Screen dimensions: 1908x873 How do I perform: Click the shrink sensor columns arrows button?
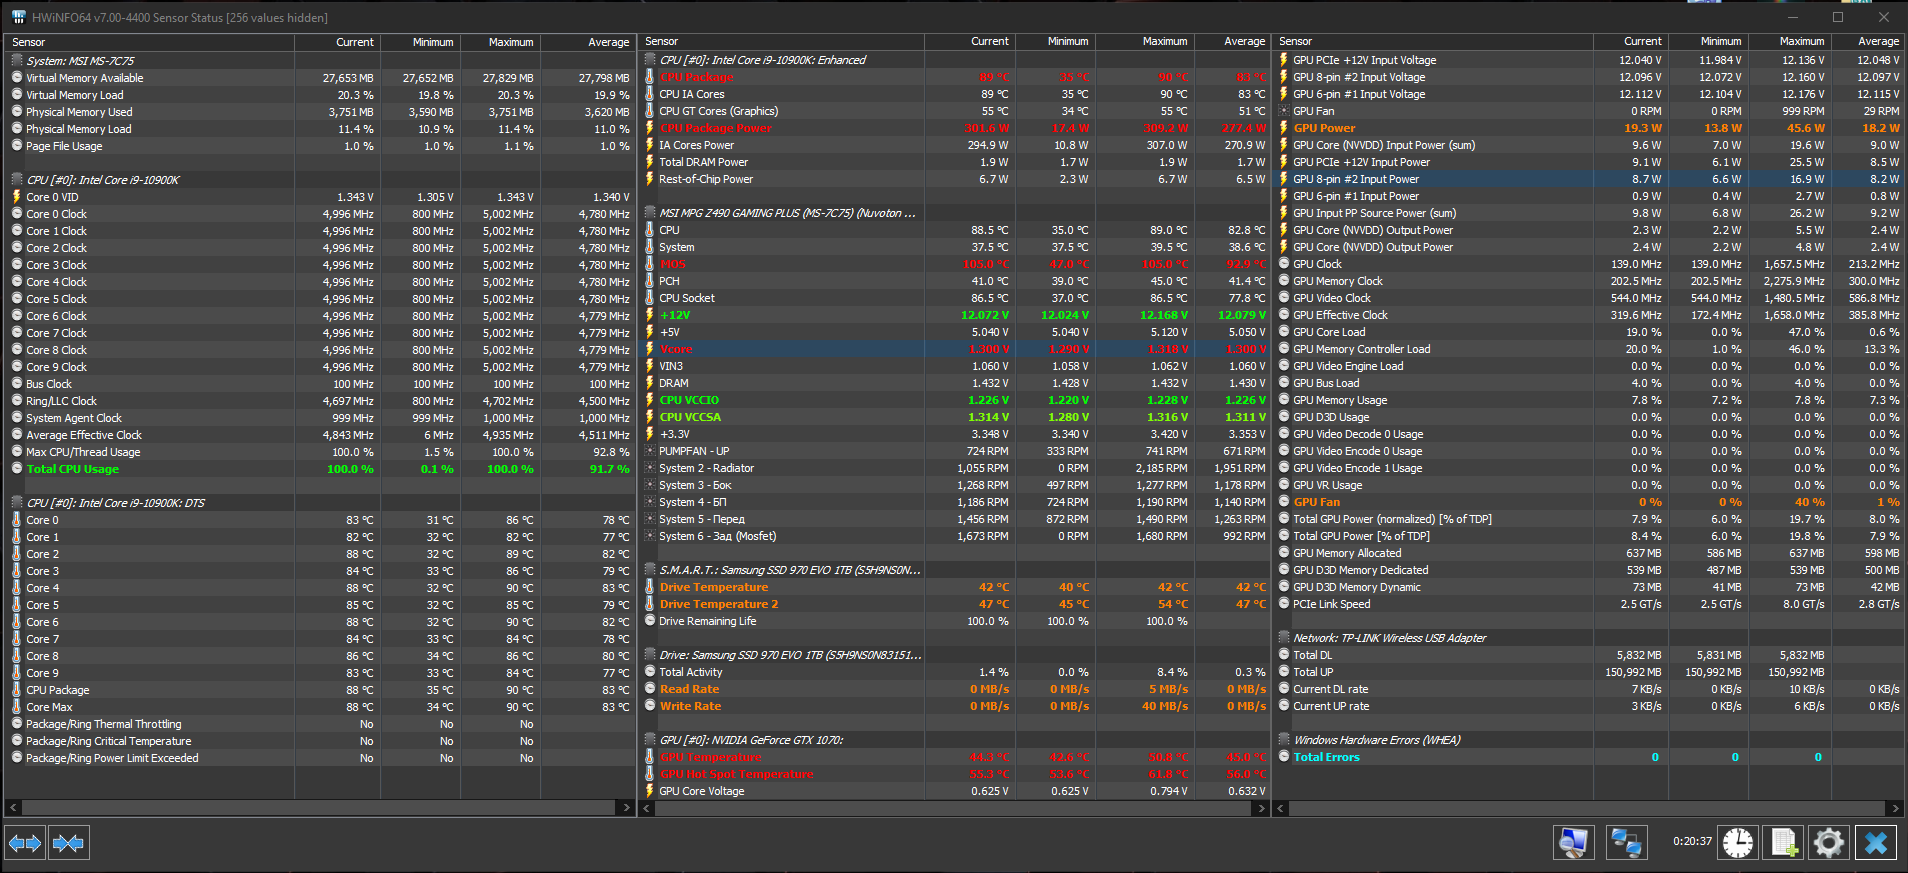[x=68, y=843]
